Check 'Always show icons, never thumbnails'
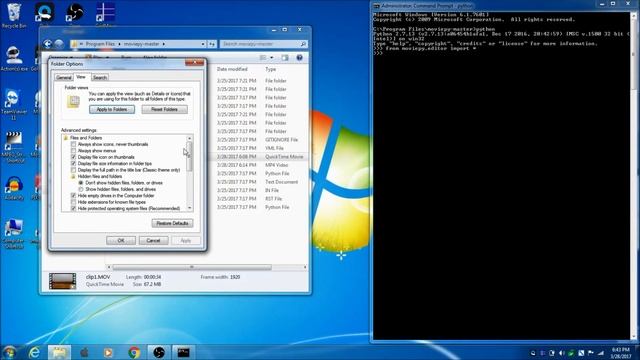Screen dimensions: 640x360 (73, 144)
